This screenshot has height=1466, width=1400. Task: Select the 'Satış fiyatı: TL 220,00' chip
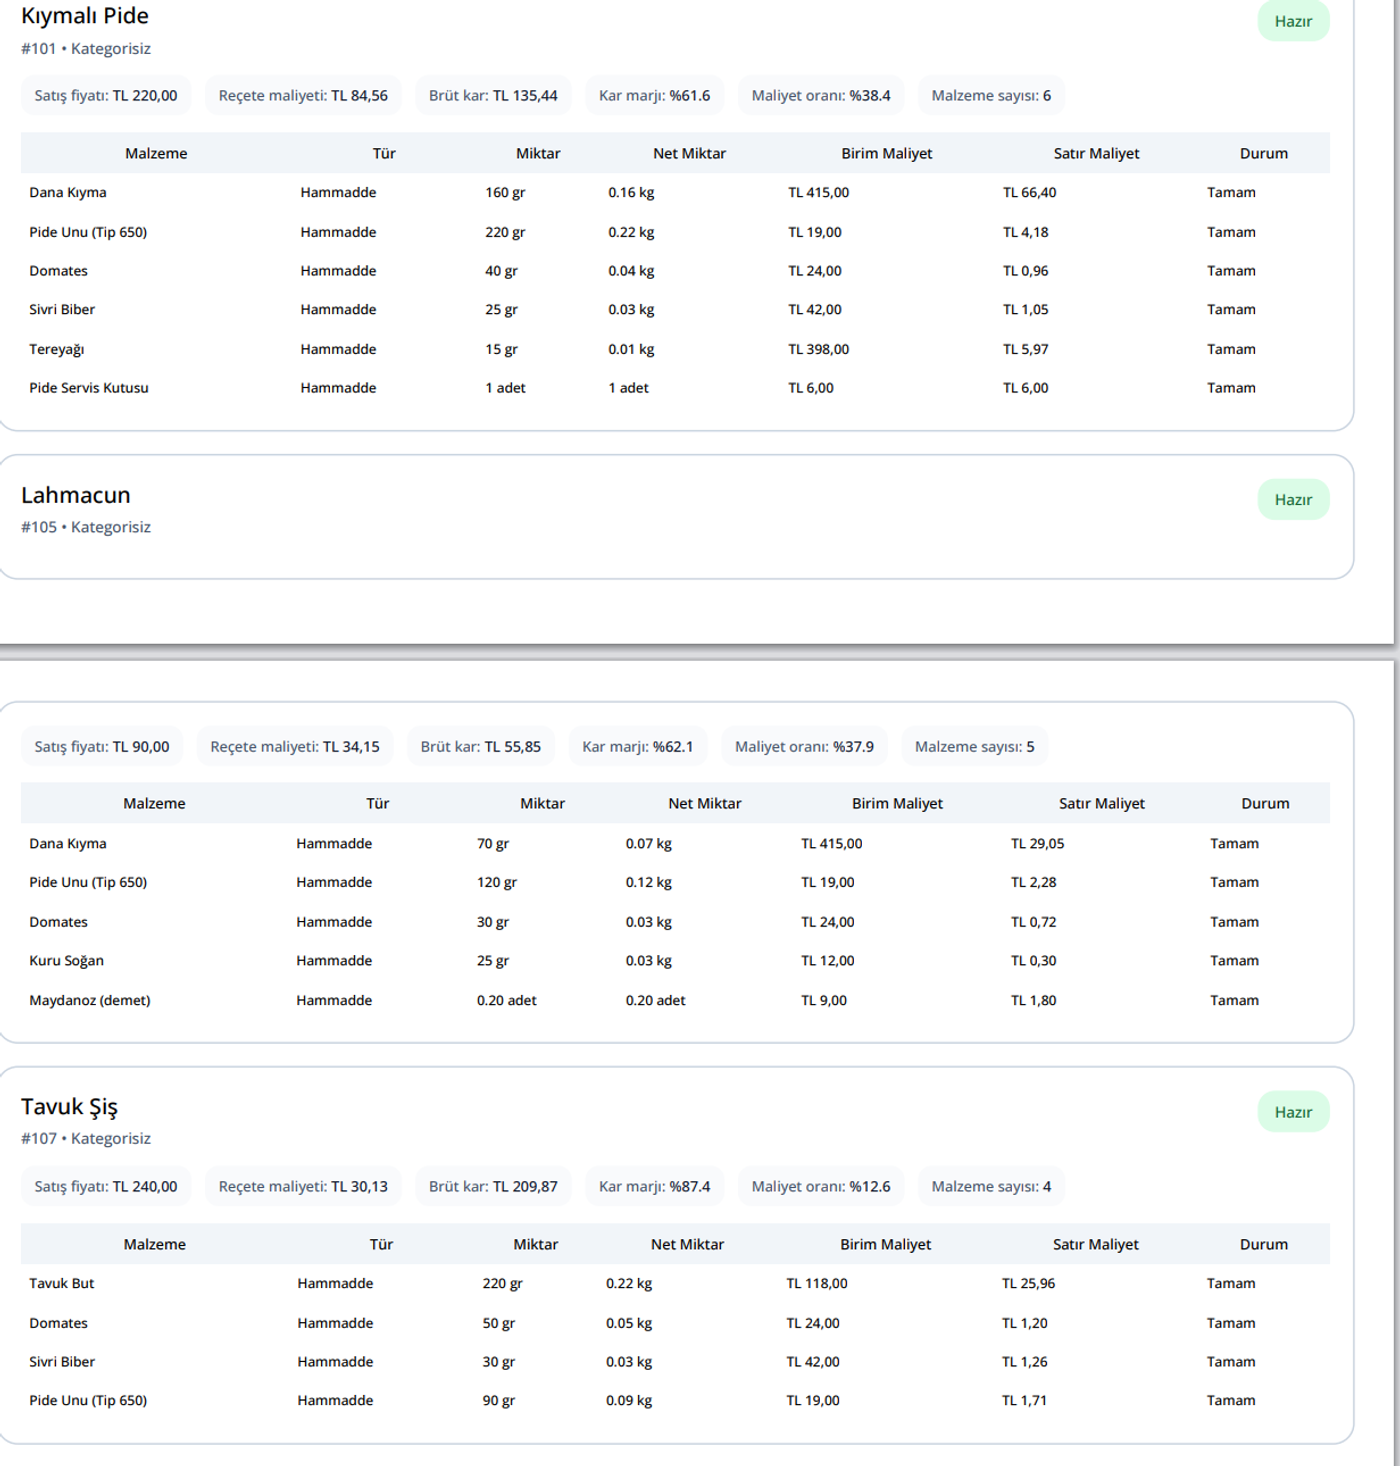(106, 96)
